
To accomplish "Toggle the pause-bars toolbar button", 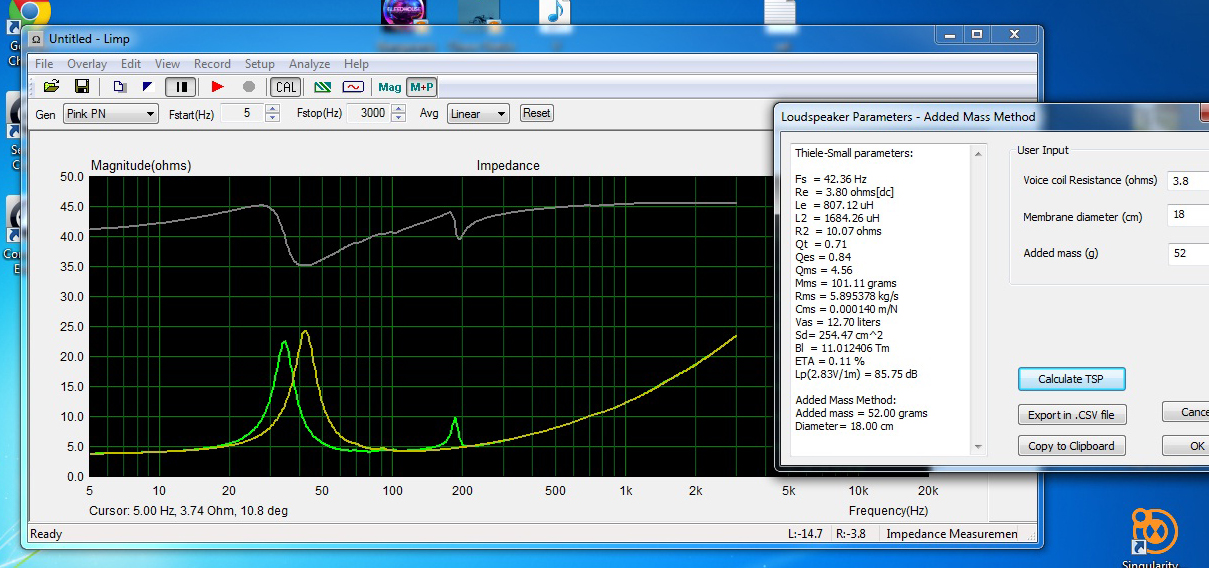I will click(x=181, y=87).
